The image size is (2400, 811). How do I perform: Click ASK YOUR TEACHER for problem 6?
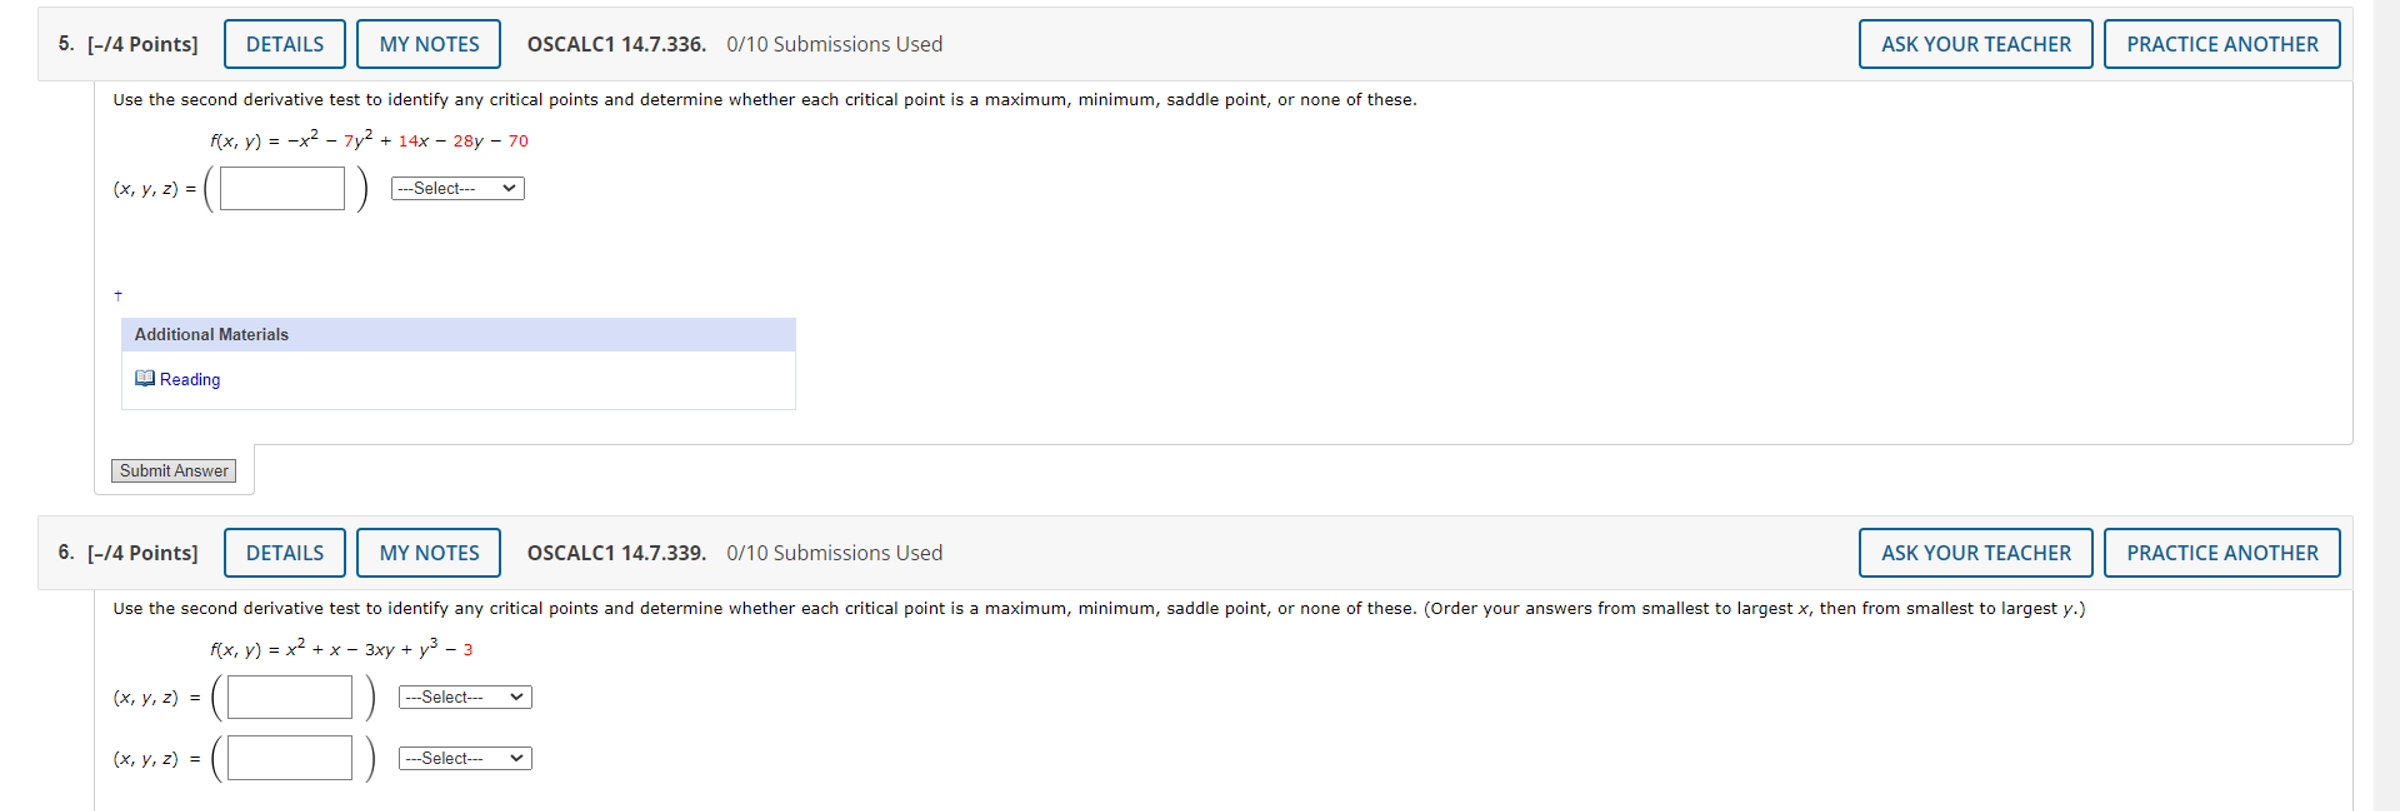(1975, 552)
